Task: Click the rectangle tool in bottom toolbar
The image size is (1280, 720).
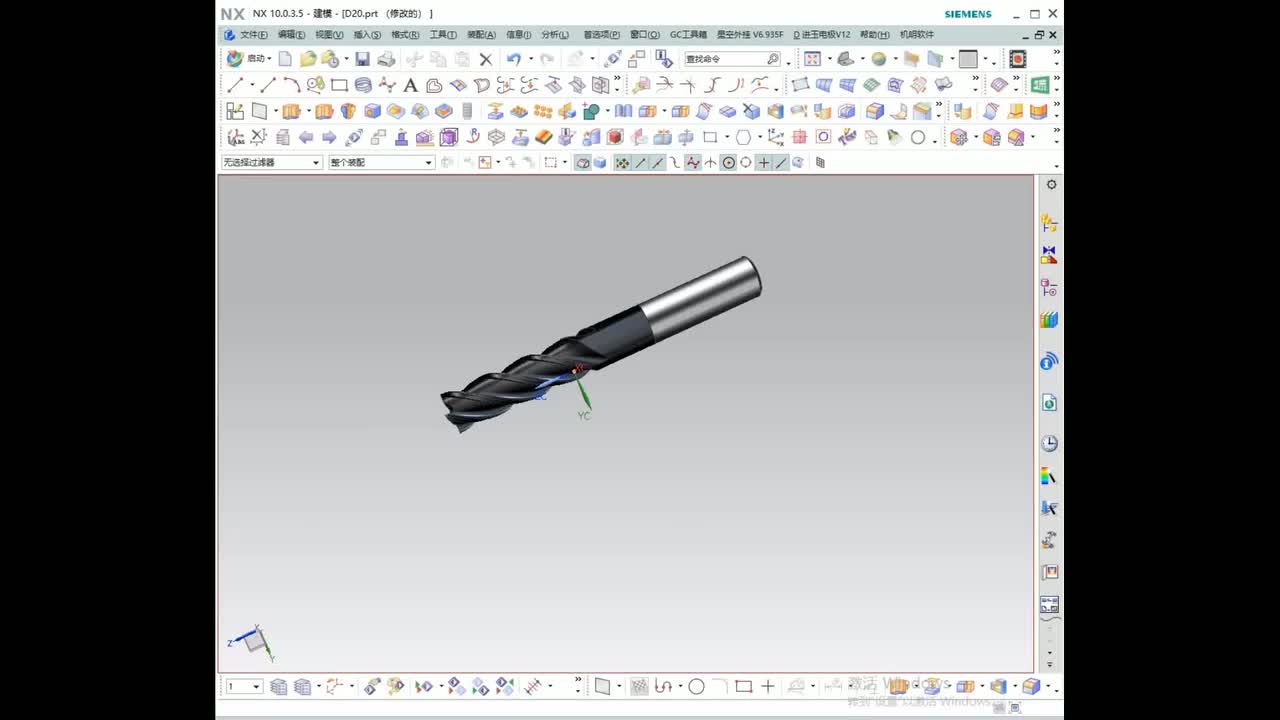Action: click(743, 687)
